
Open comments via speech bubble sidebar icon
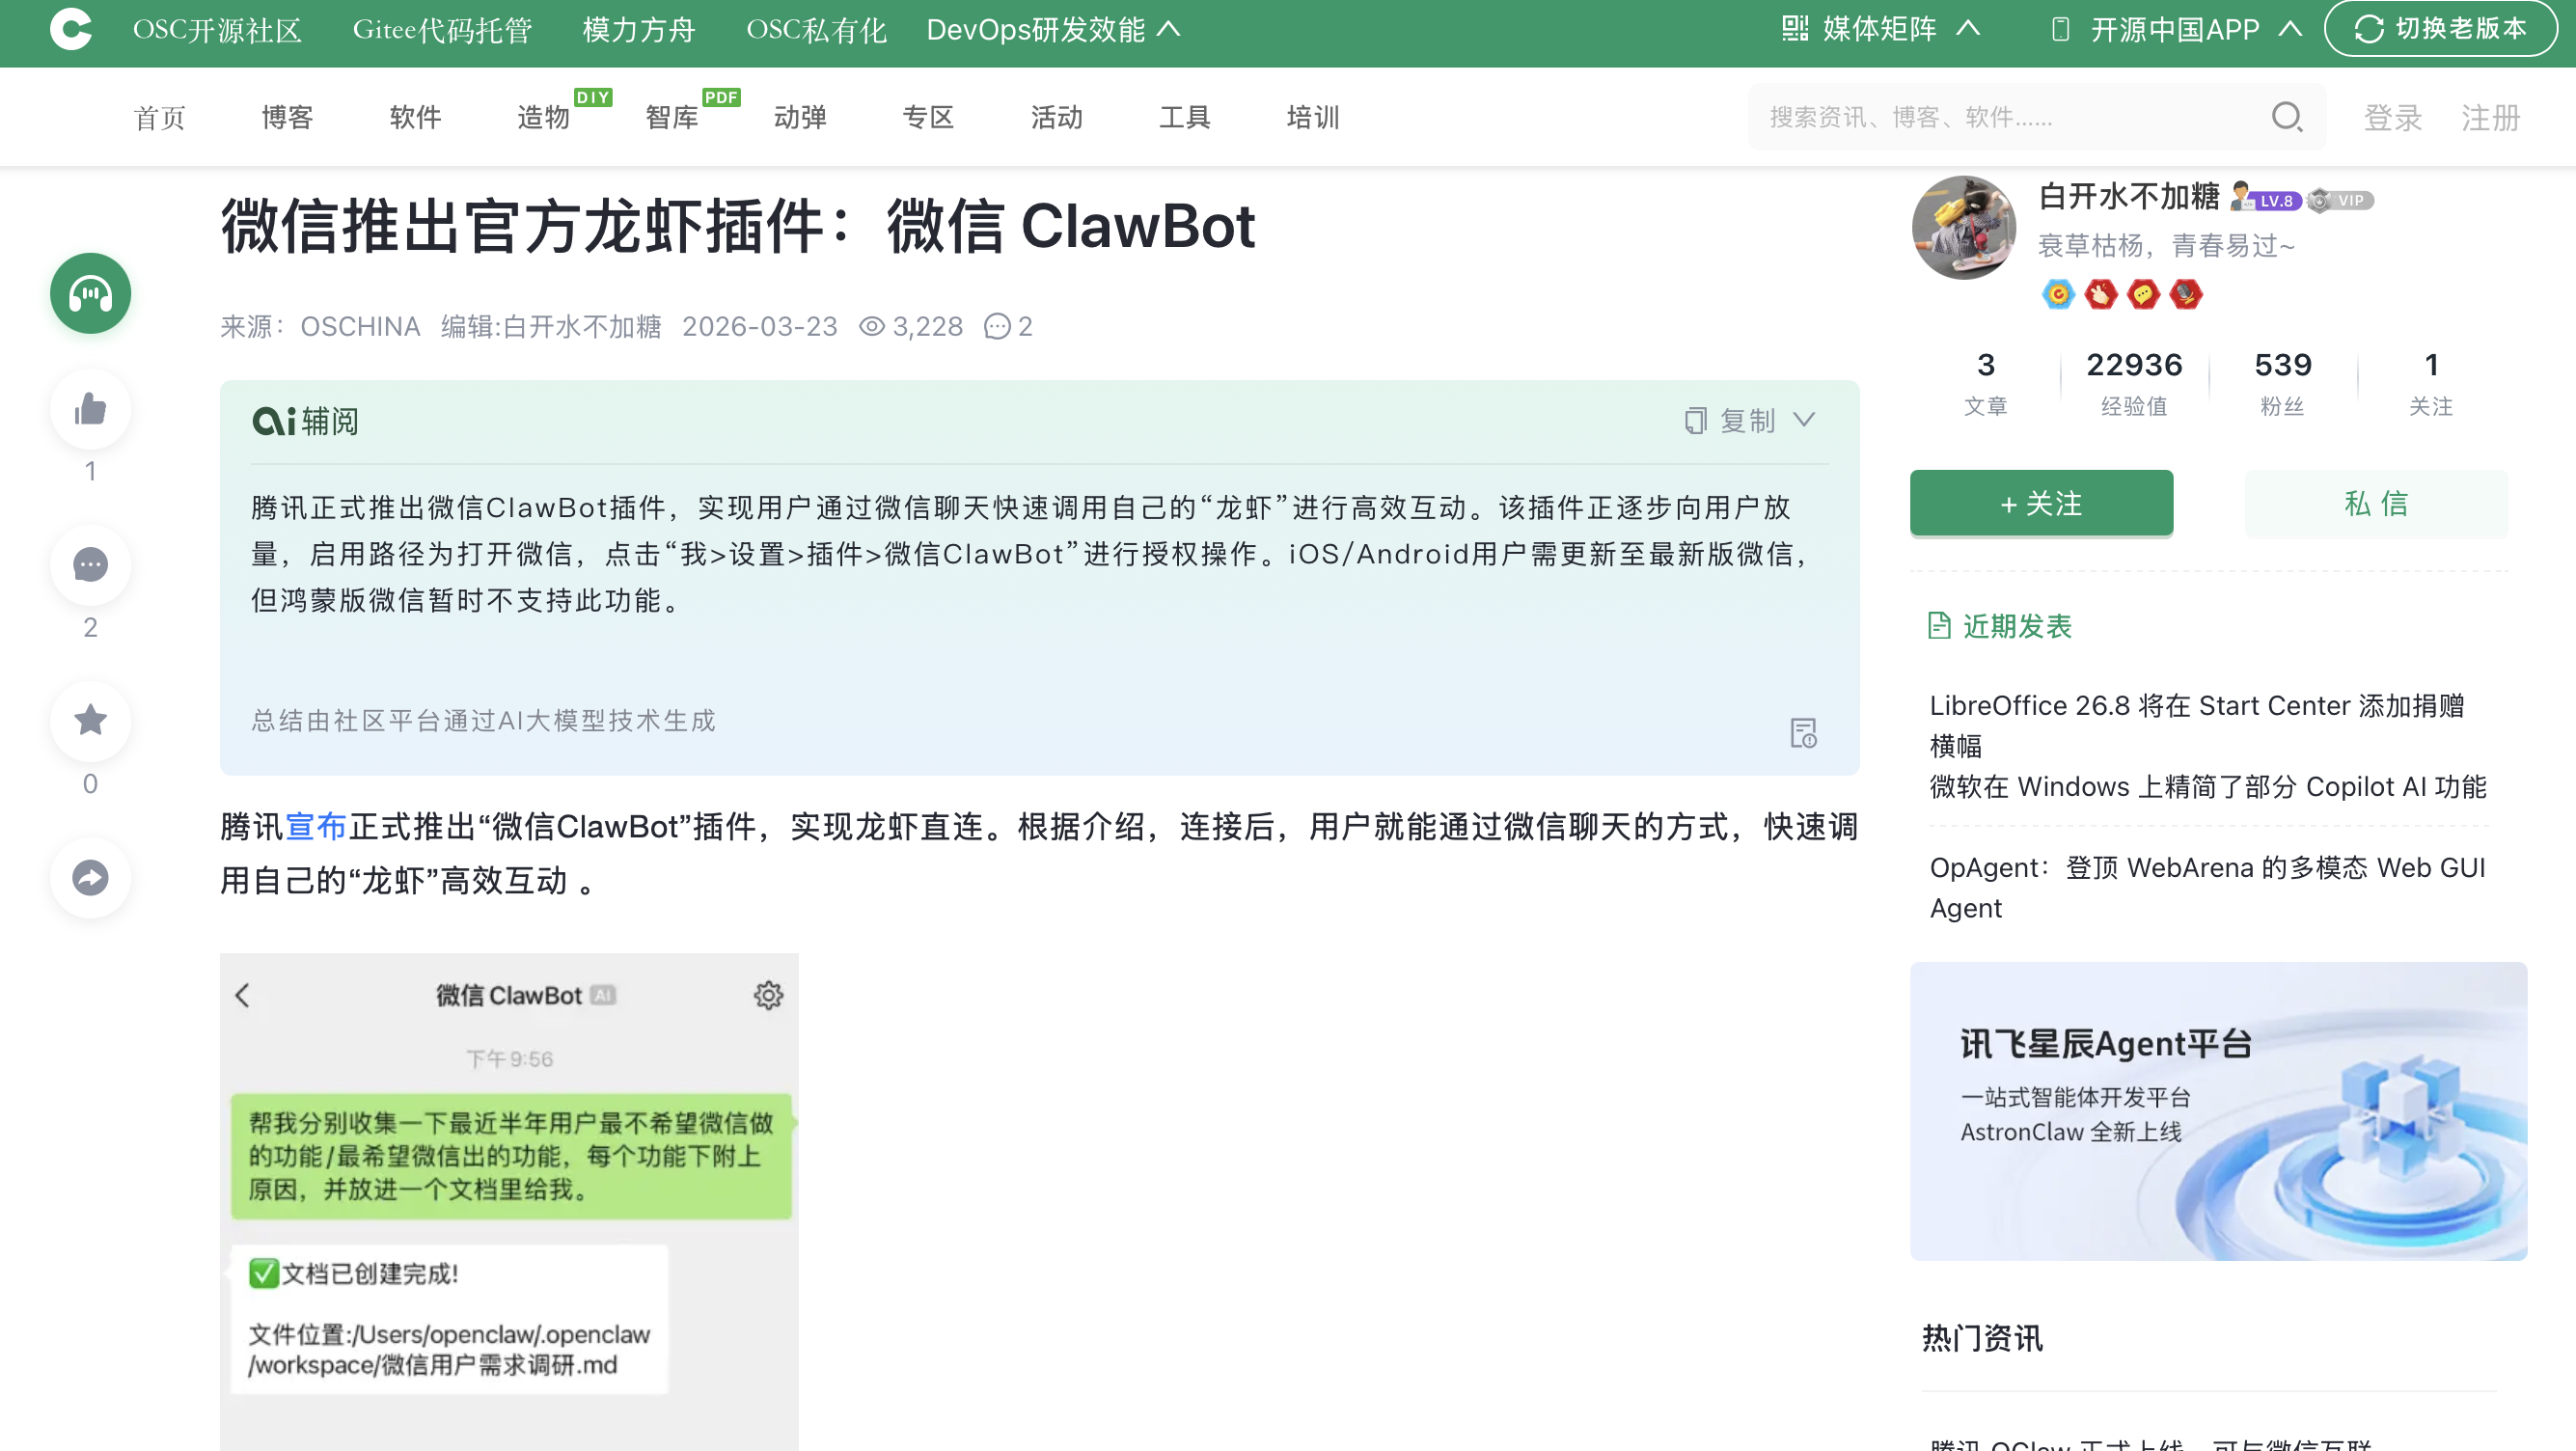point(90,565)
